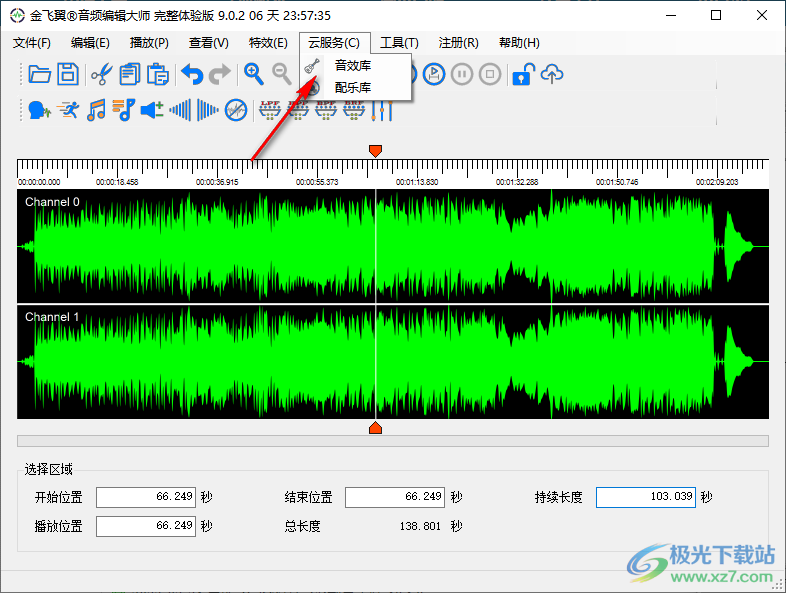Adjust volume with the speaker plus-minus icon
The height and width of the screenshot is (593, 786).
[x=152, y=110]
